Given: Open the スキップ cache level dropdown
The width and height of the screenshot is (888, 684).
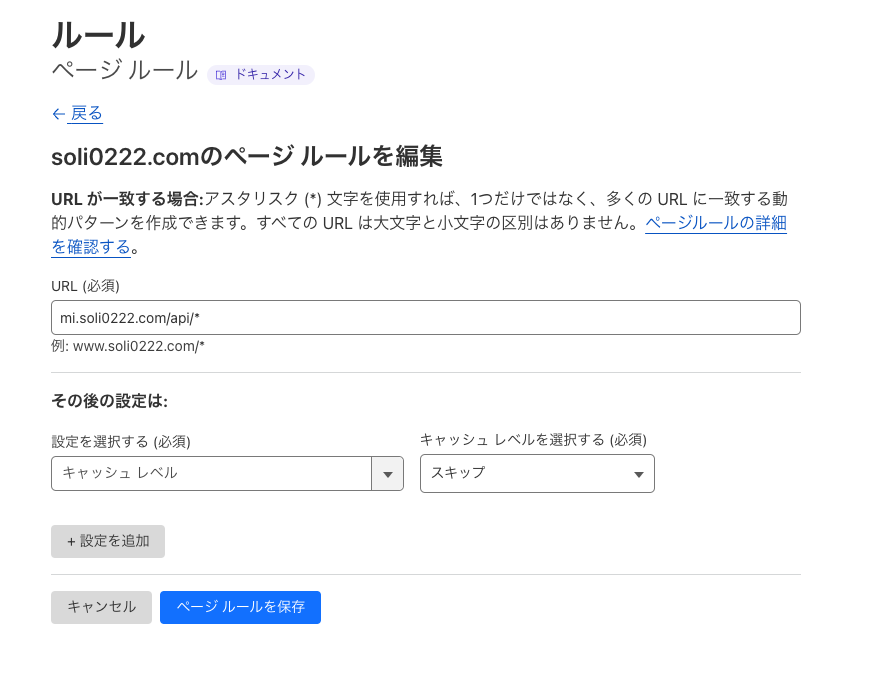Looking at the screenshot, I should [x=537, y=473].
